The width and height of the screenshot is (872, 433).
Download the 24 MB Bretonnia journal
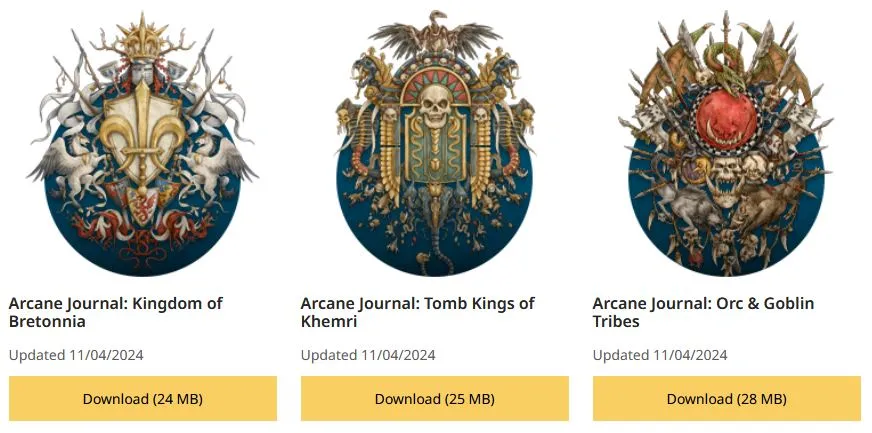pyautogui.click(x=142, y=399)
